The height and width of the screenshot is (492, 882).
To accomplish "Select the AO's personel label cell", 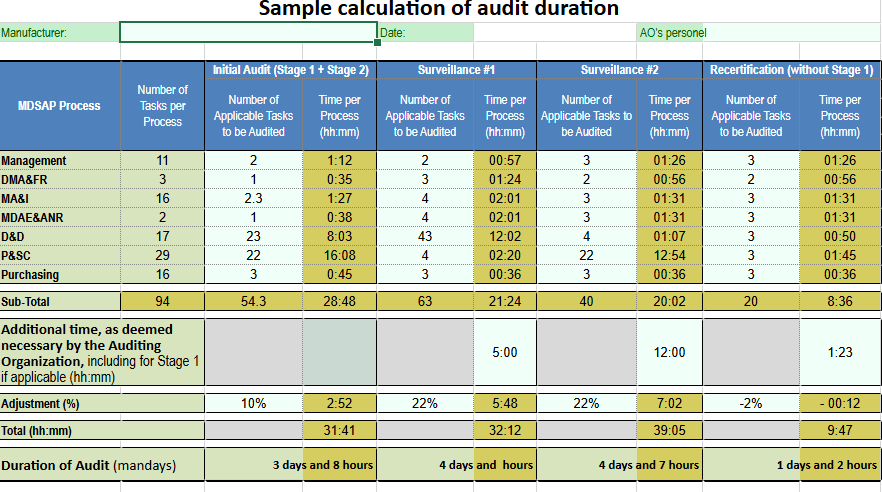I will (x=672, y=33).
